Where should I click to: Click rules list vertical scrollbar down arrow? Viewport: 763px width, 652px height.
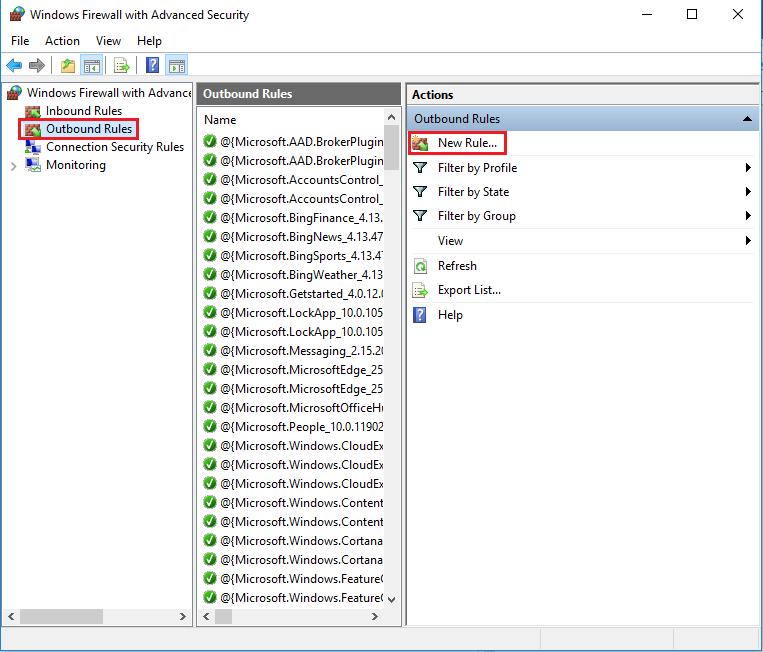(391, 599)
